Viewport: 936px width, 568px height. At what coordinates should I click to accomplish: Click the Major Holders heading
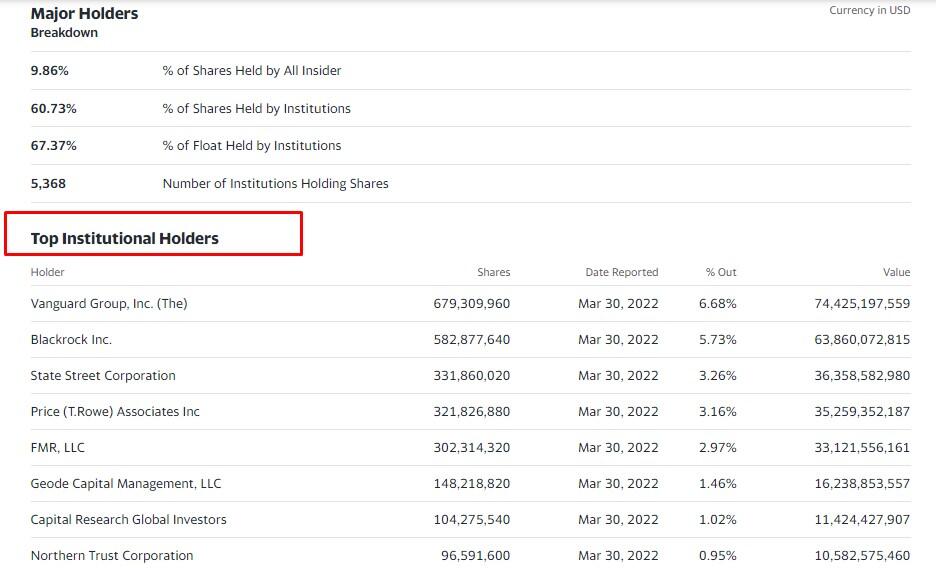[x=84, y=14]
